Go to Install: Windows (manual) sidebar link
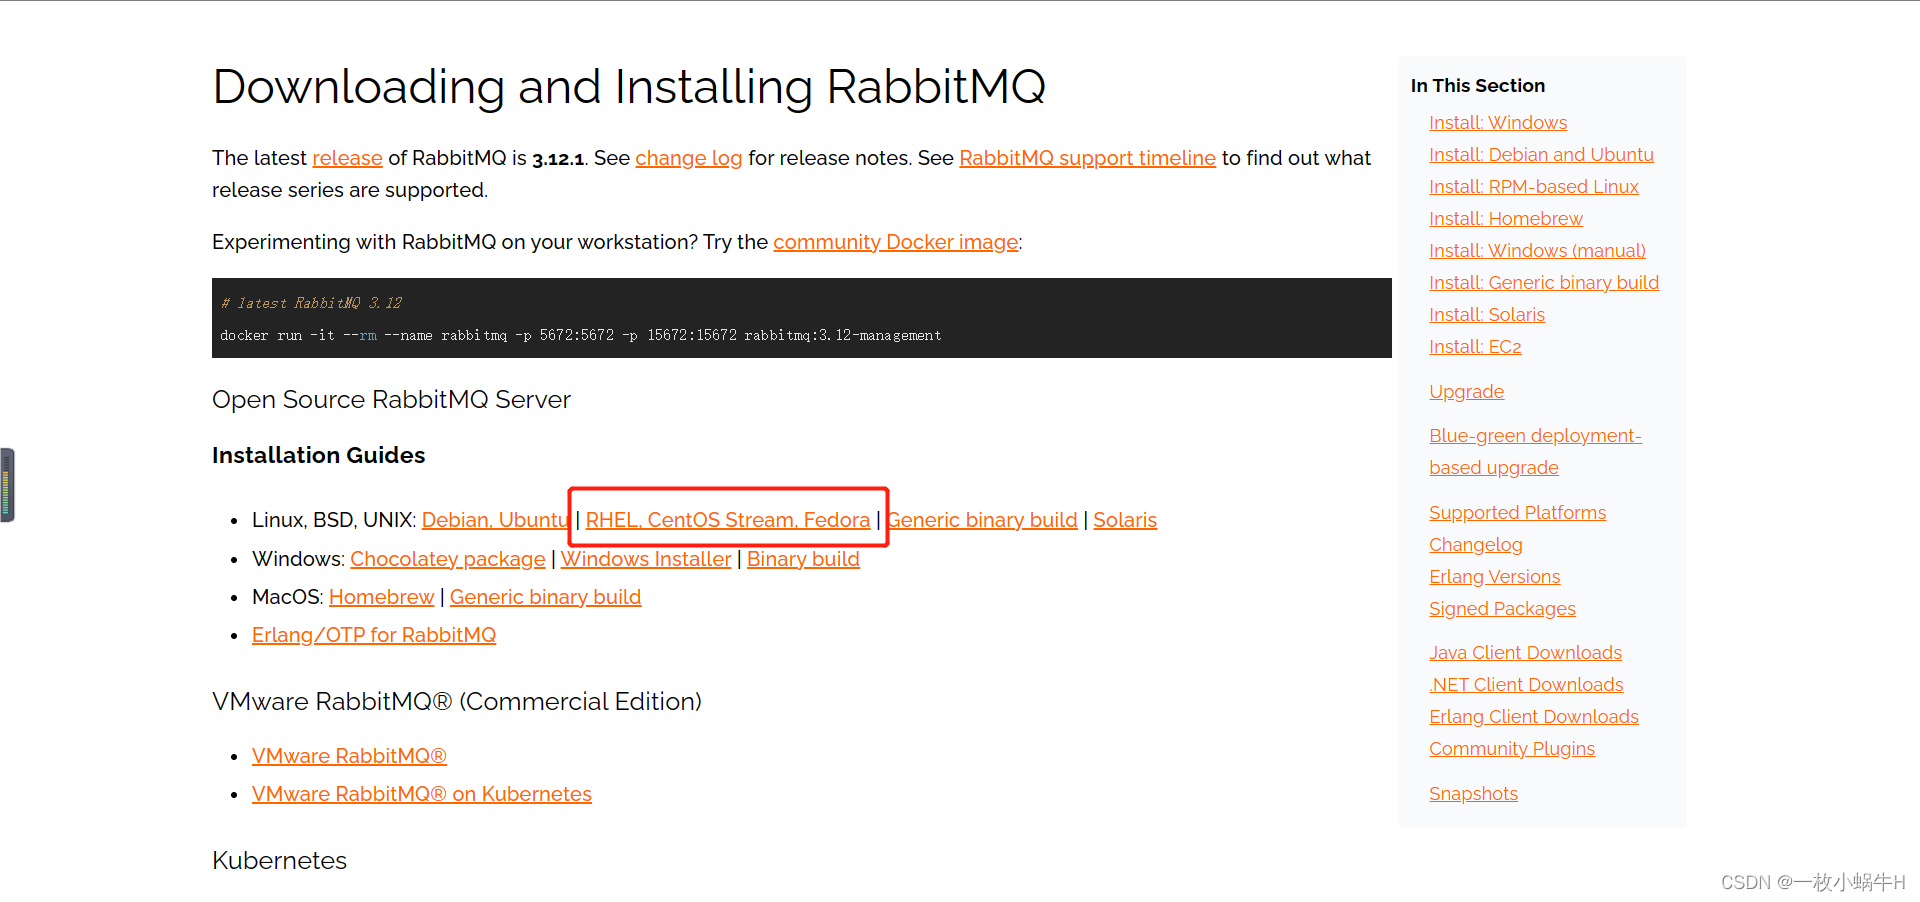This screenshot has height=902, width=1920. pos(1537,251)
